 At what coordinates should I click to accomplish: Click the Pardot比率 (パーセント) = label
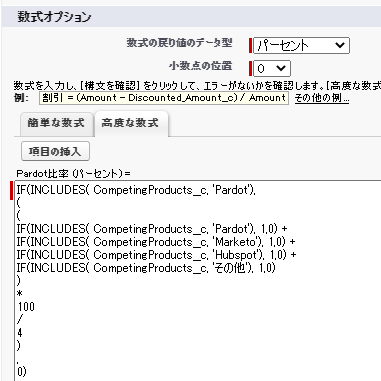click(x=73, y=174)
